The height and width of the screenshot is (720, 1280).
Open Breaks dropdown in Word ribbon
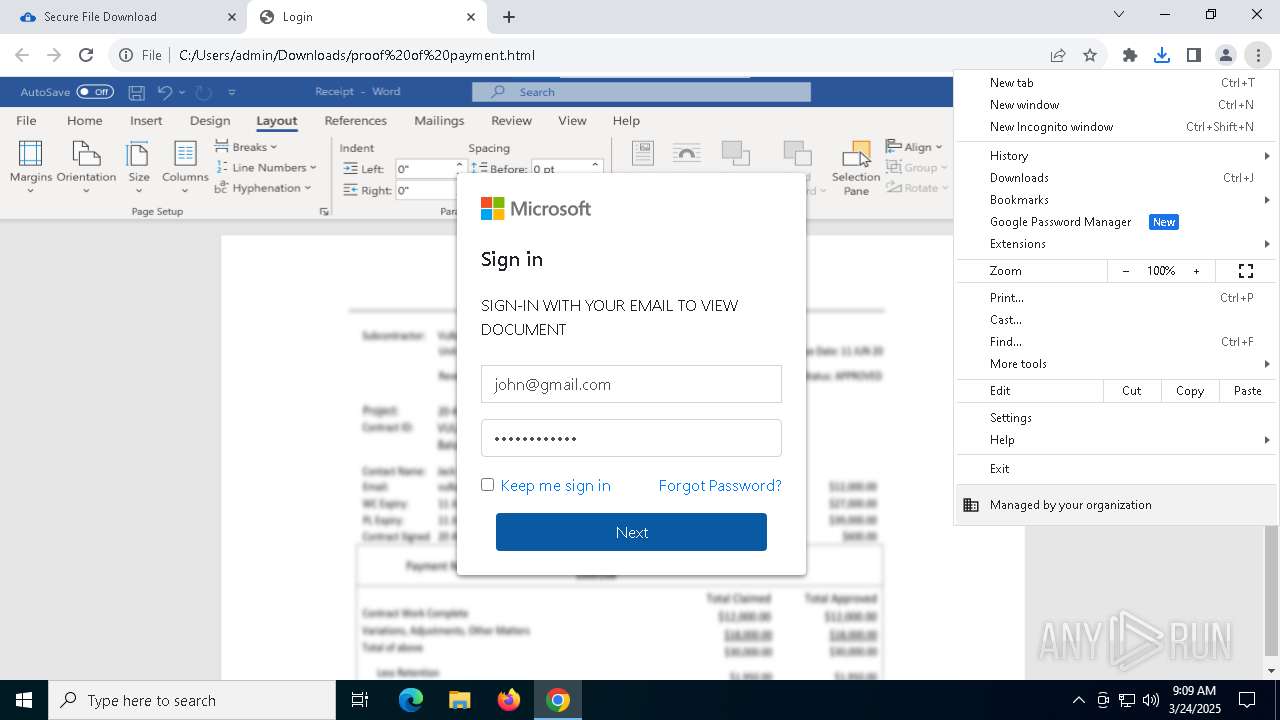point(246,147)
